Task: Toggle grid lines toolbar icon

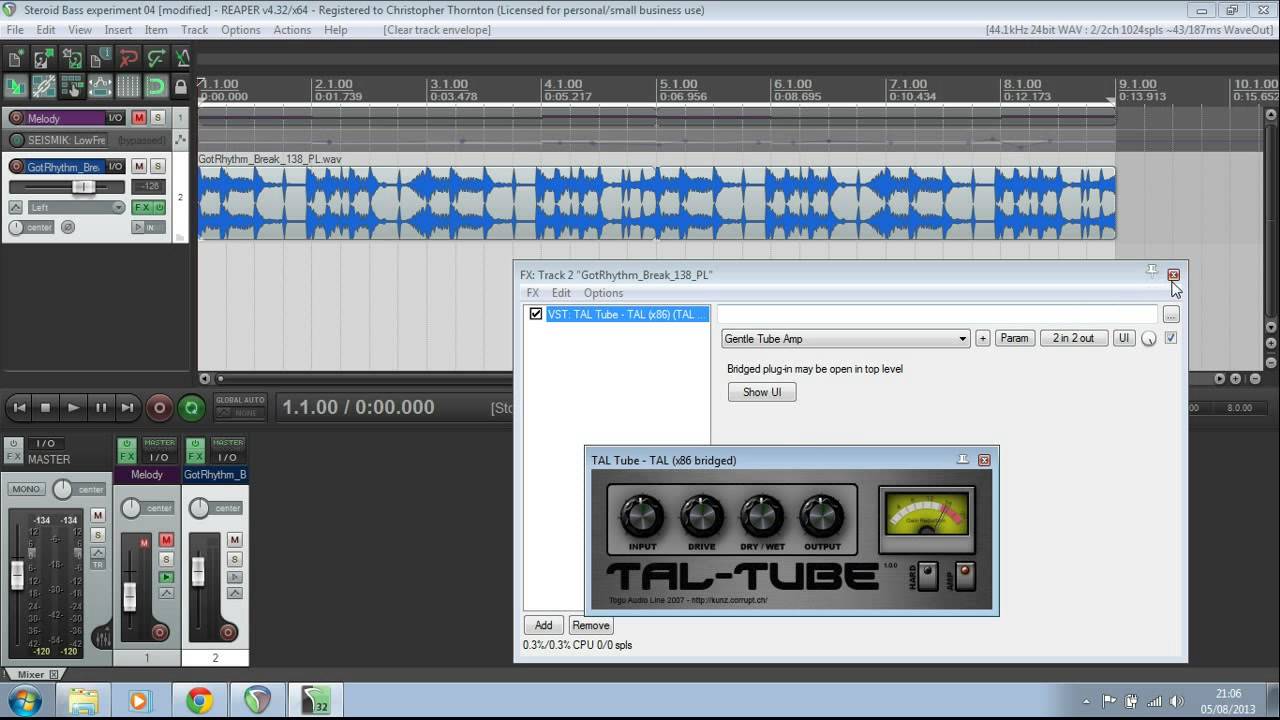Action: 127,87
